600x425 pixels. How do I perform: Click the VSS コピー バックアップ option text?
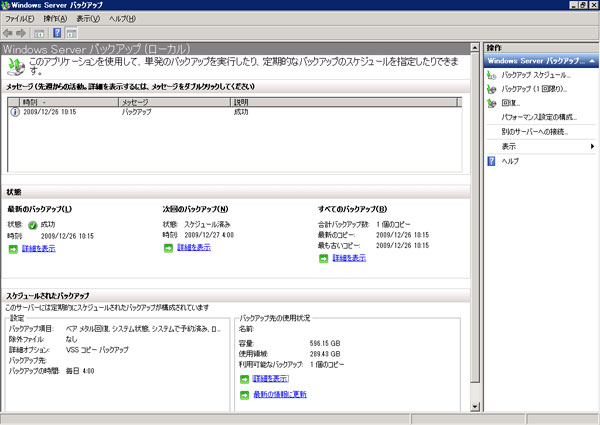[x=97, y=350]
